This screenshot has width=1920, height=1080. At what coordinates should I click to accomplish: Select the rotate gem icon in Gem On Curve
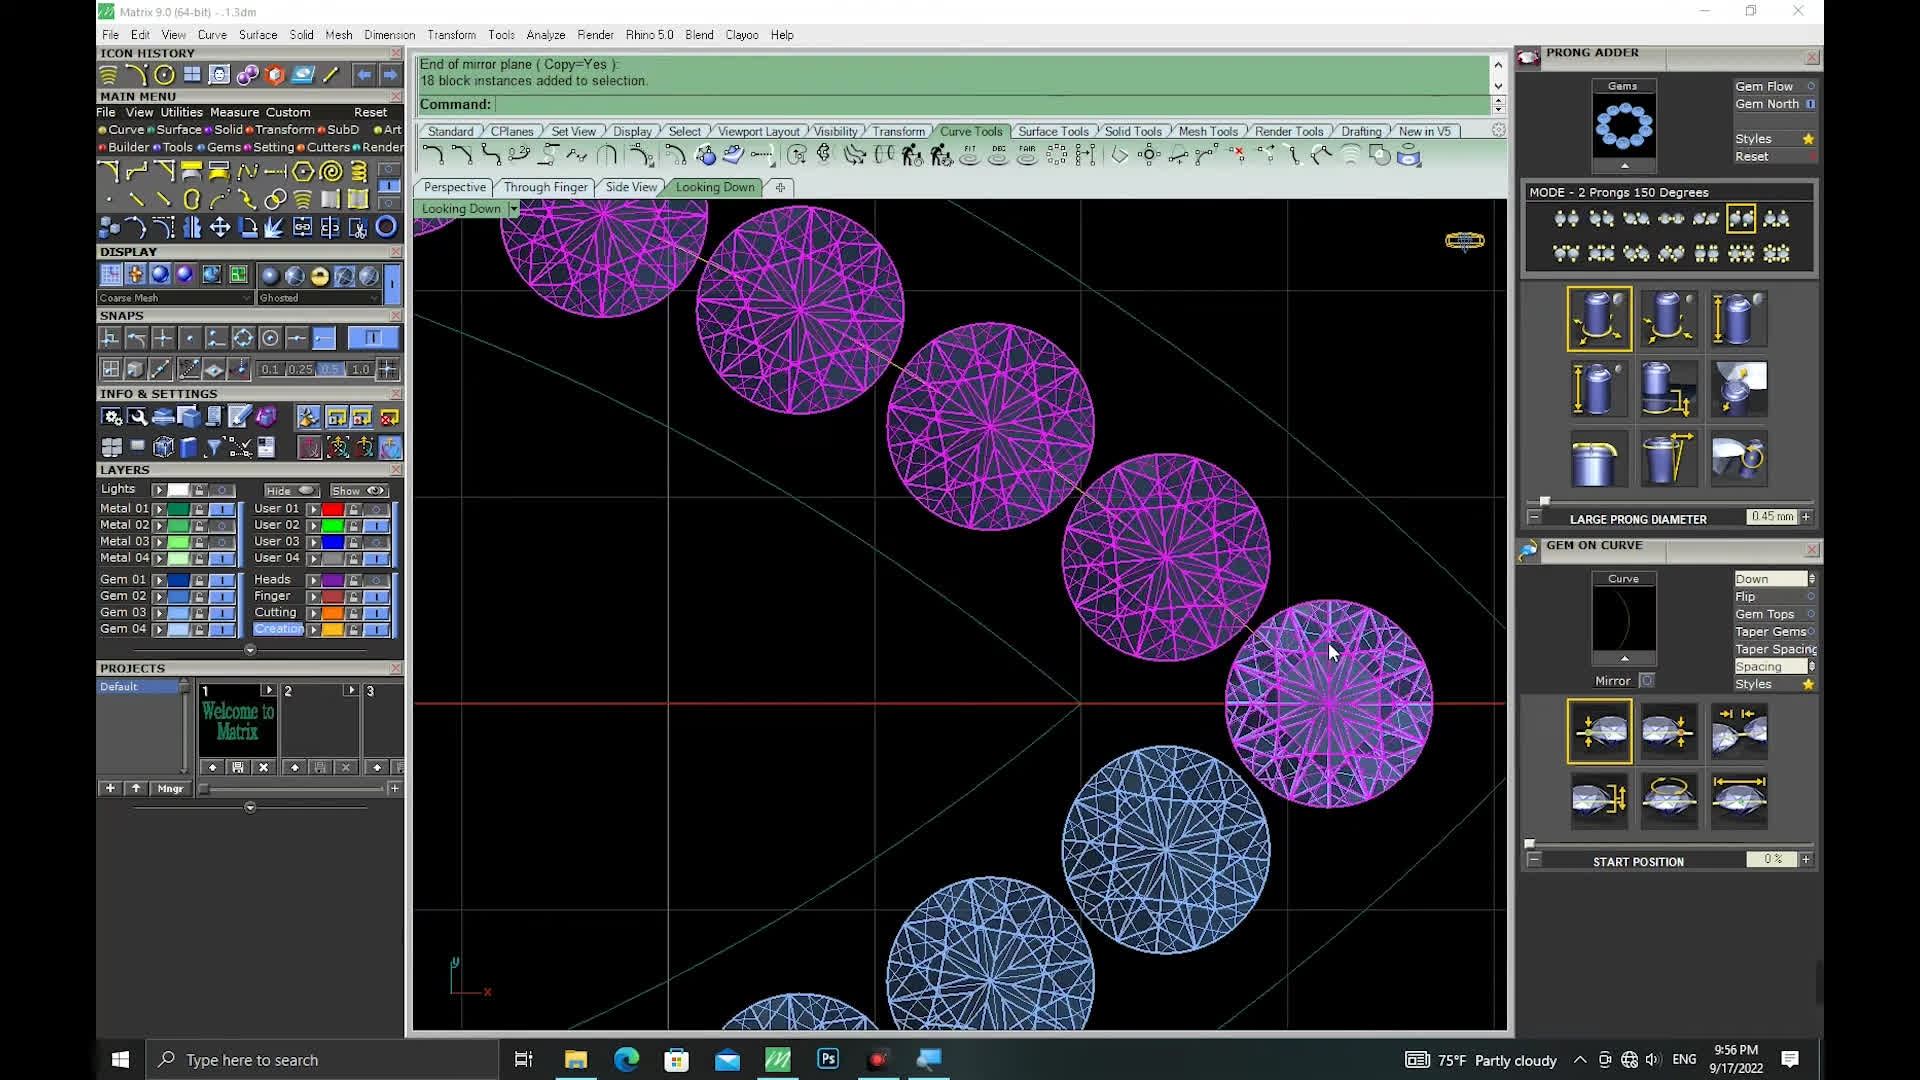pyautogui.click(x=1669, y=799)
